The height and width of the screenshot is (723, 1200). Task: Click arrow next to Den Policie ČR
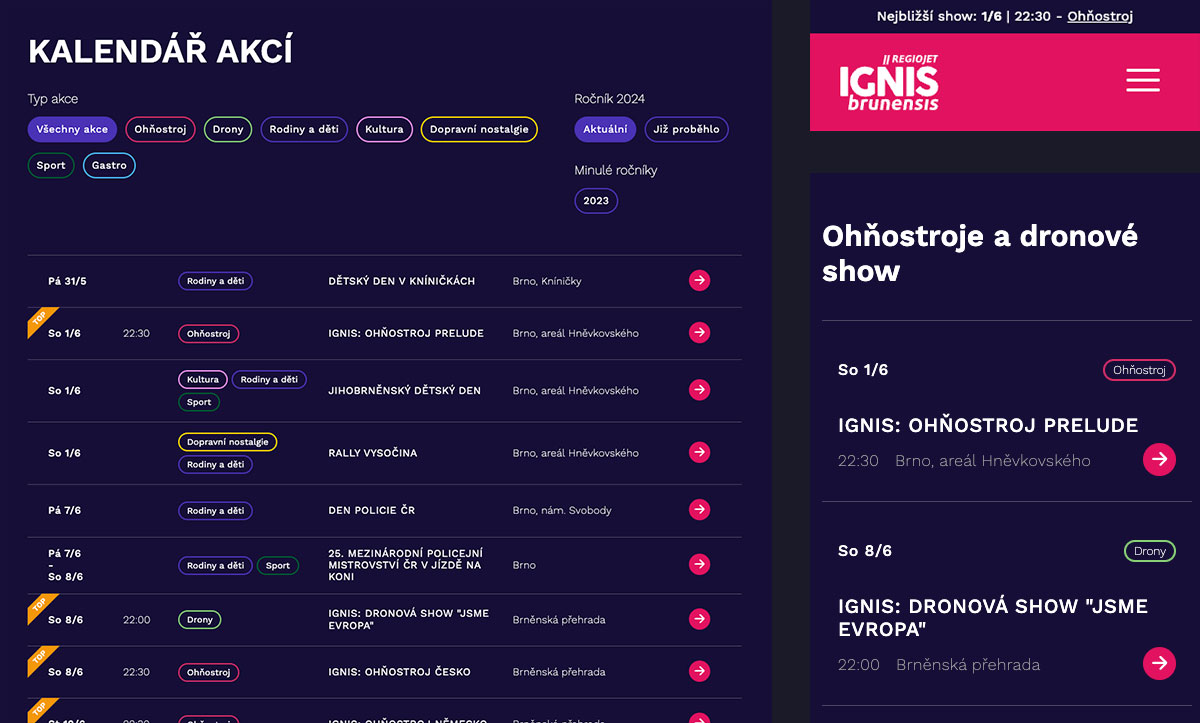(699, 510)
